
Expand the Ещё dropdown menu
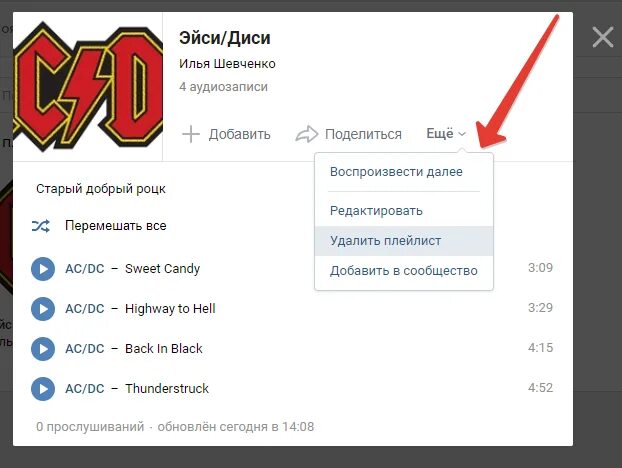[445, 134]
